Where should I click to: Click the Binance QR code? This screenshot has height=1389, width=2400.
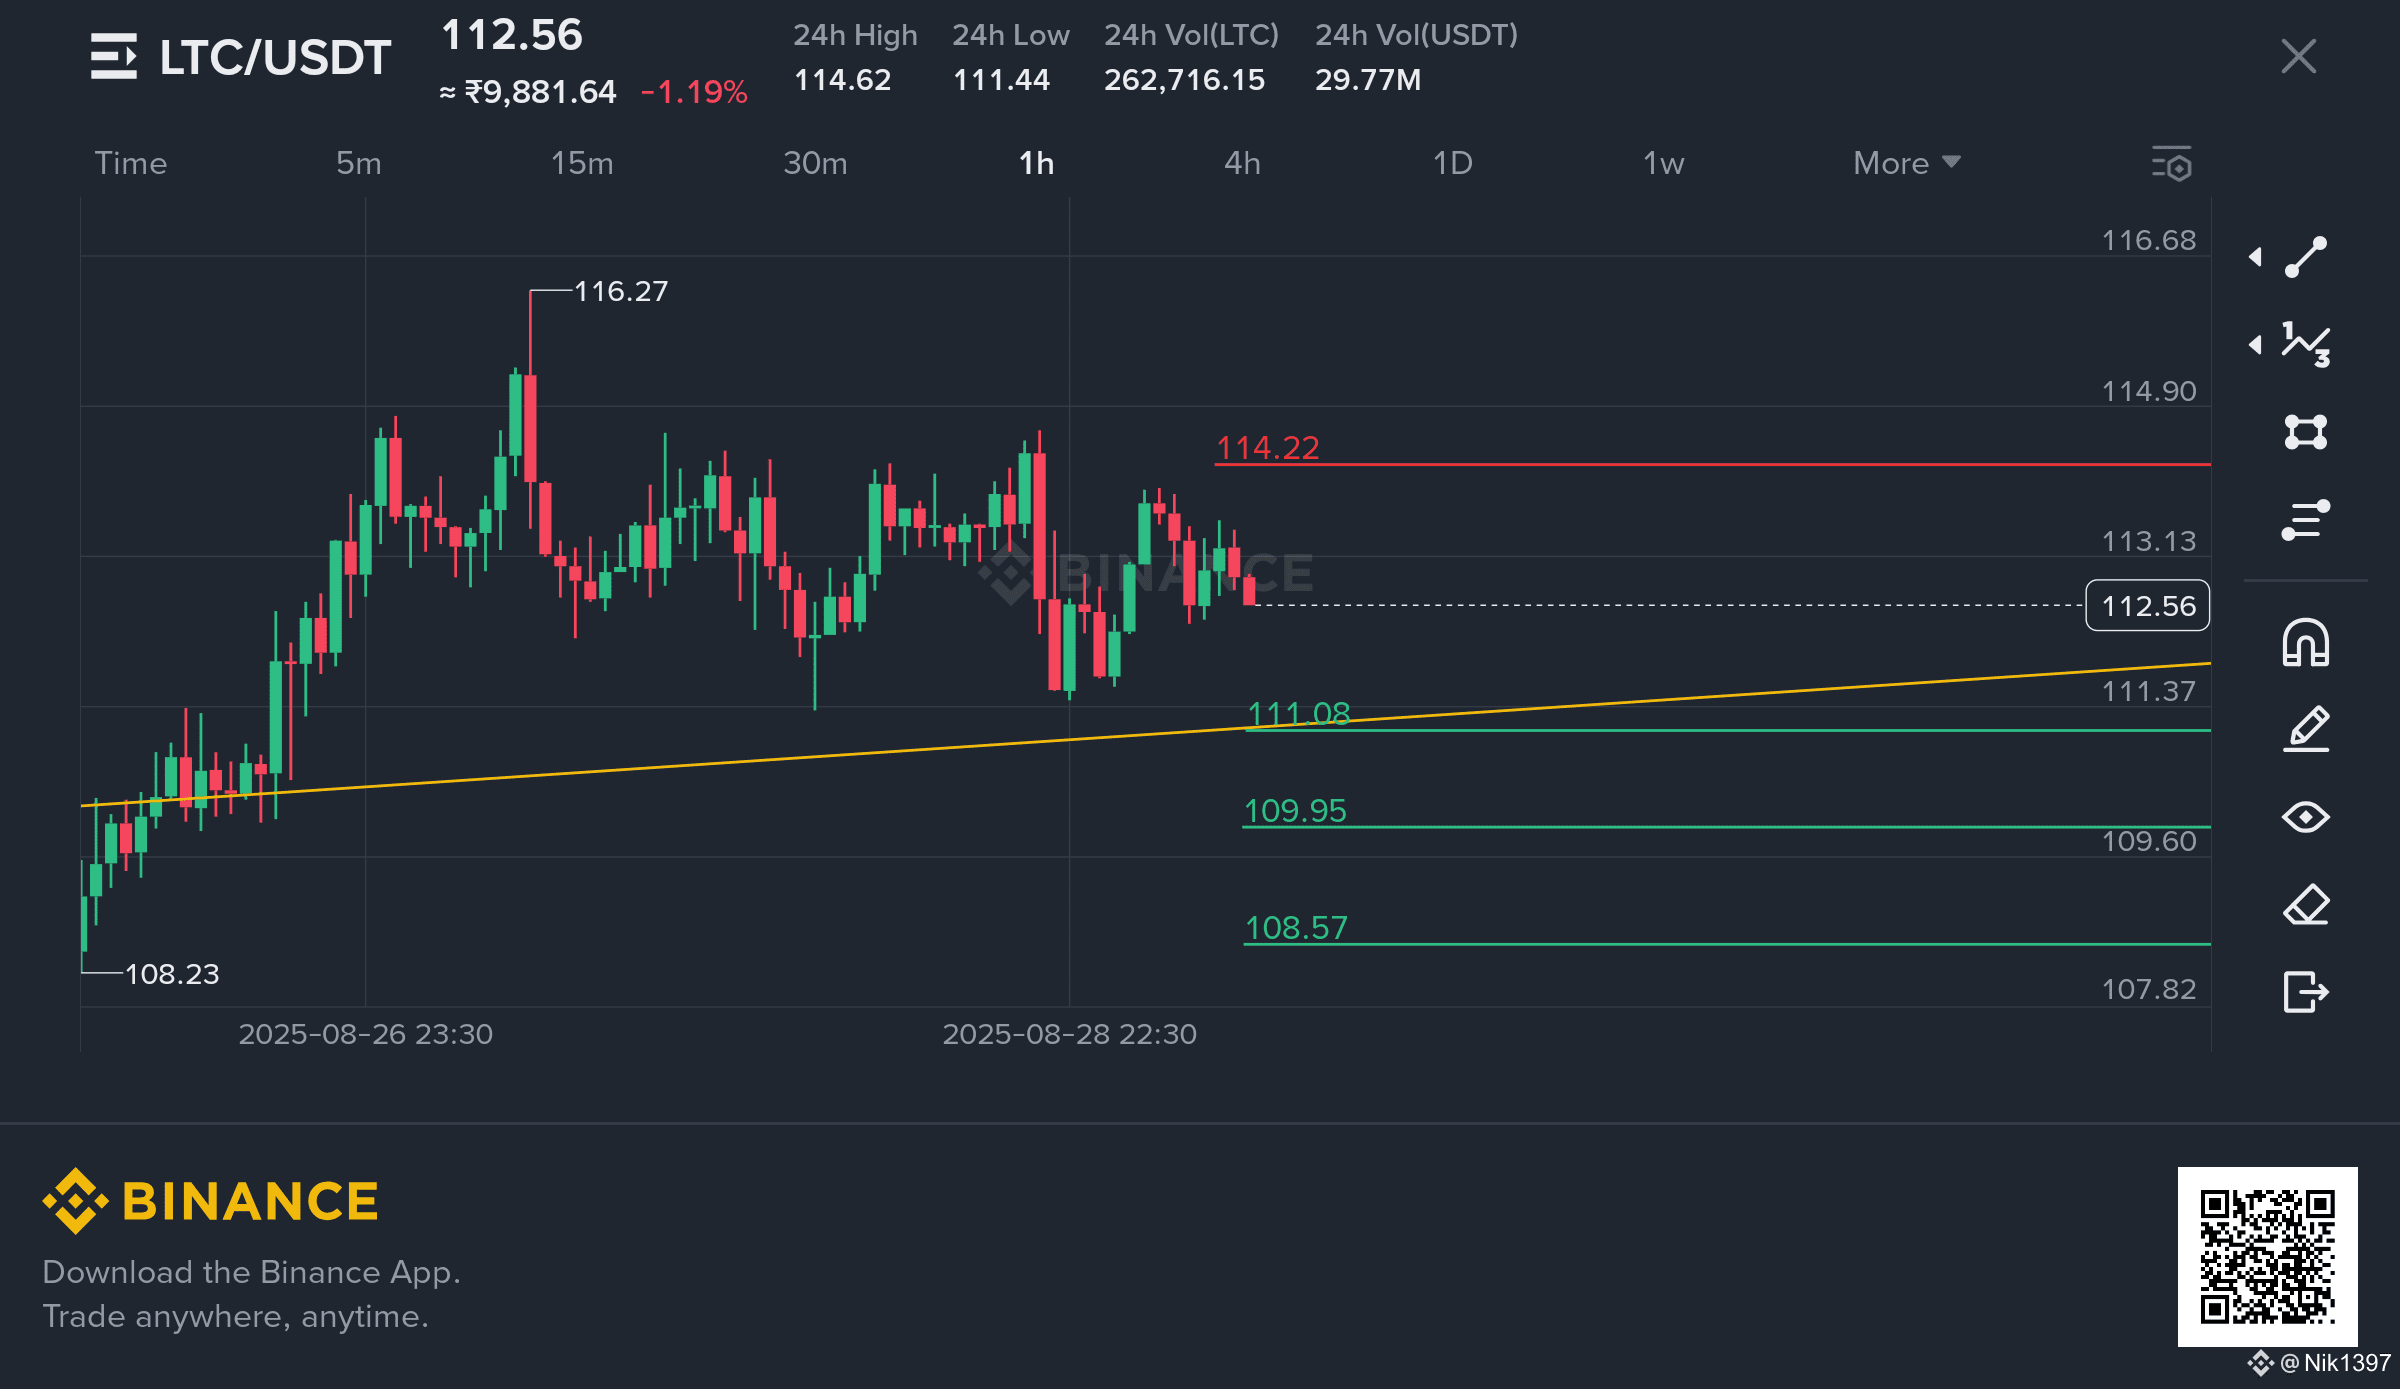tap(2268, 1257)
